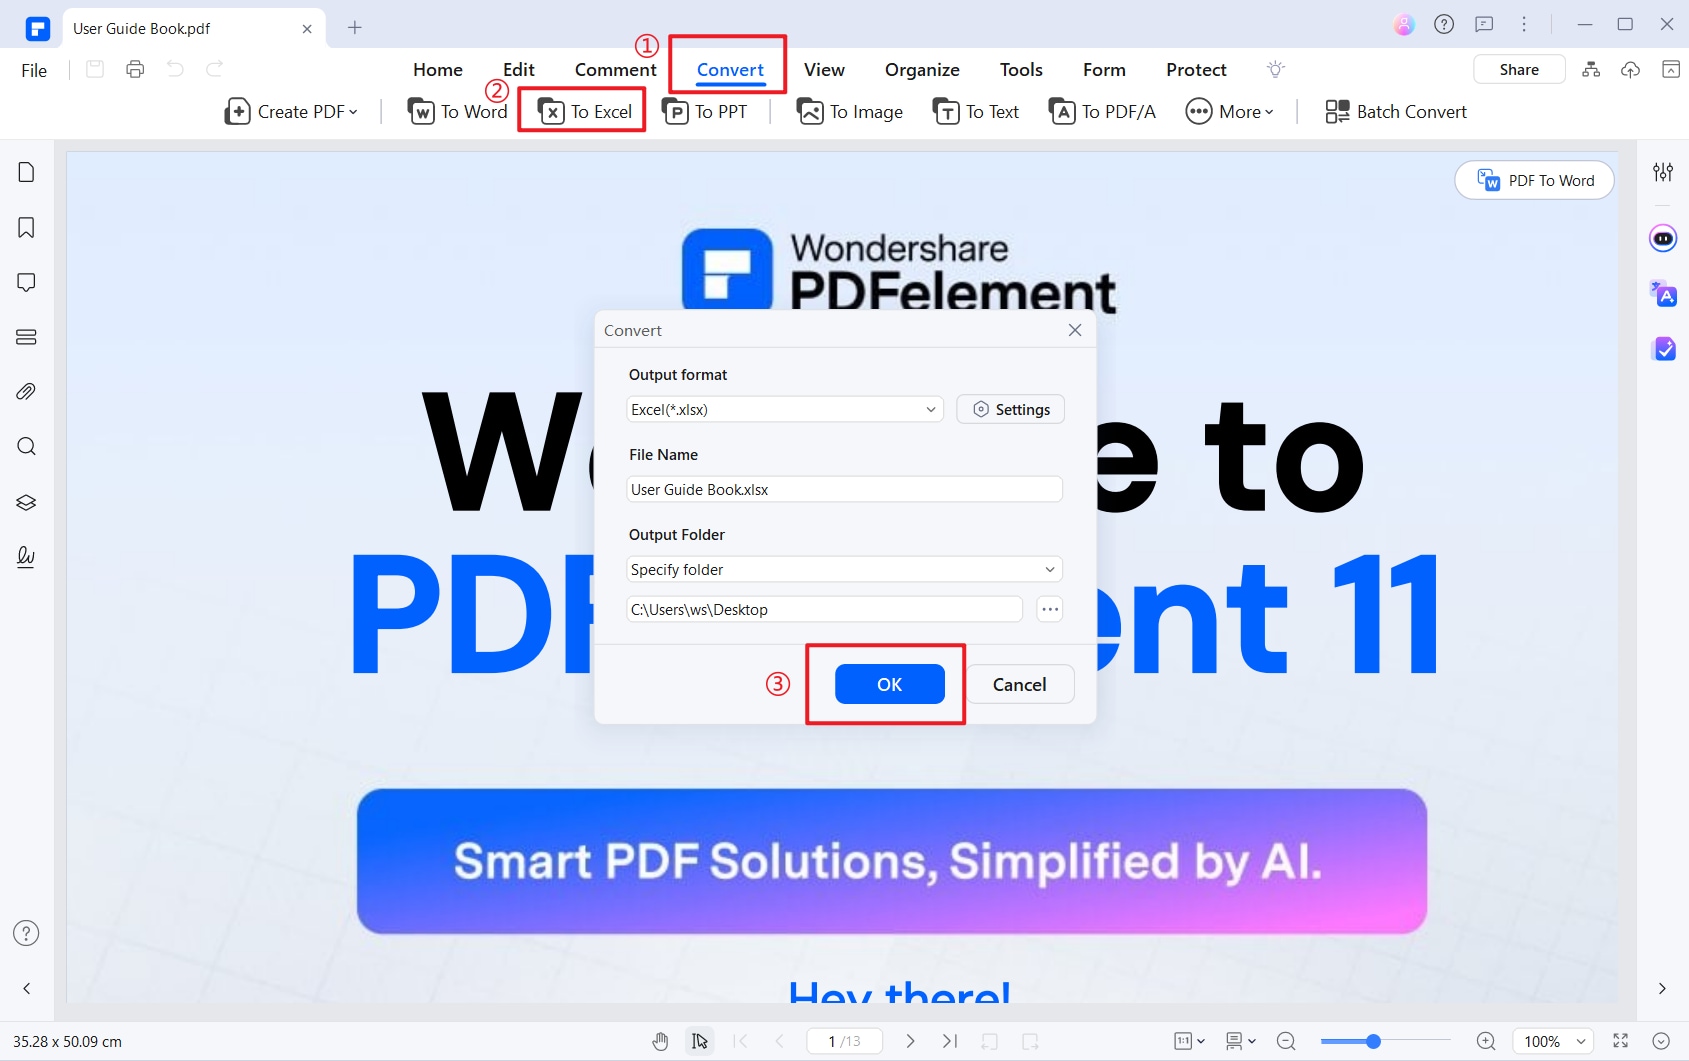The width and height of the screenshot is (1689, 1061).
Task: Open the Specify folder dropdown
Action: pos(844,569)
